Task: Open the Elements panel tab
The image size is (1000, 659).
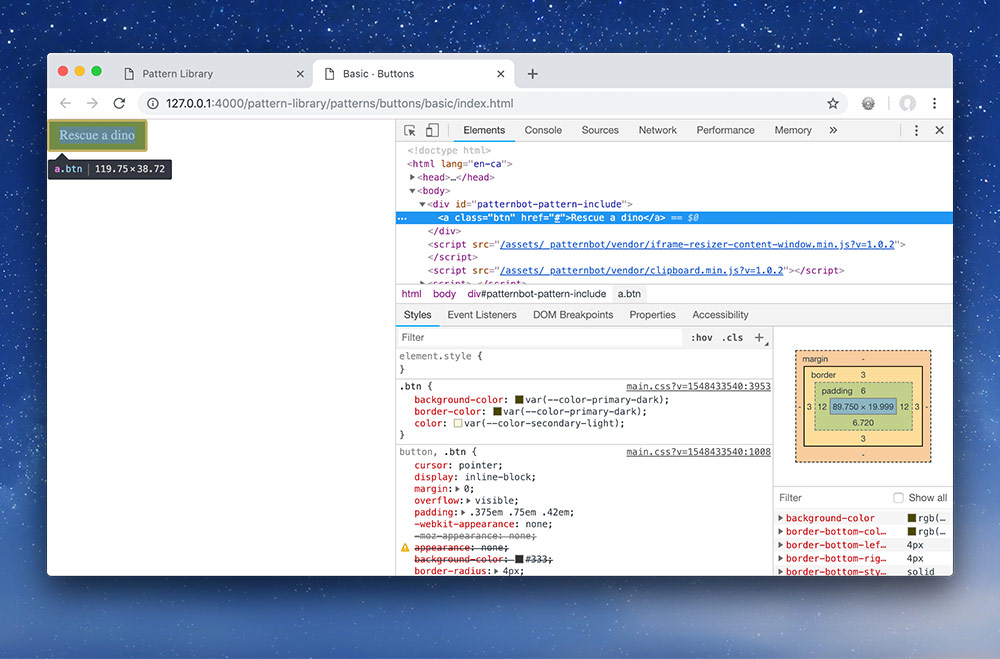Action: coord(484,130)
